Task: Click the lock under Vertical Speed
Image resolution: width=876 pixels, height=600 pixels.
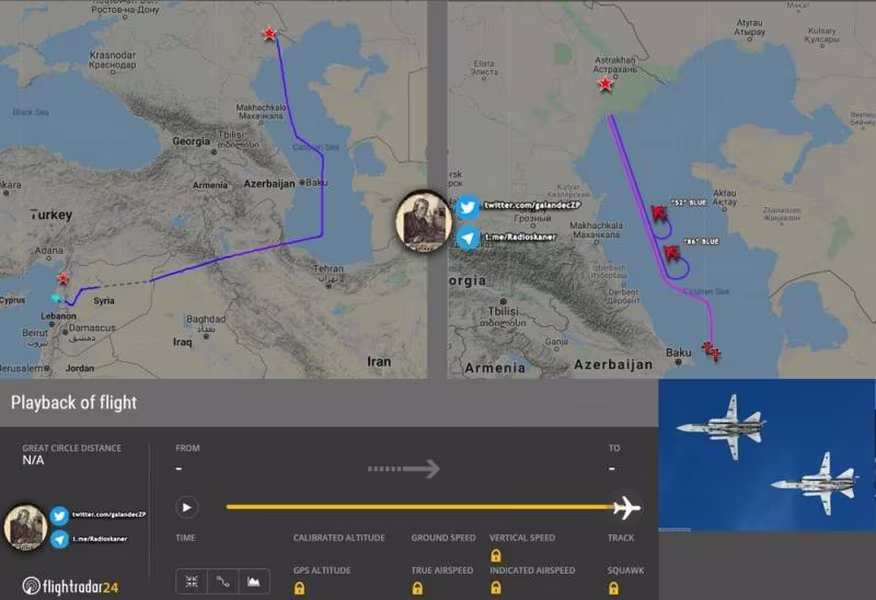Action: pyautogui.click(x=496, y=555)
